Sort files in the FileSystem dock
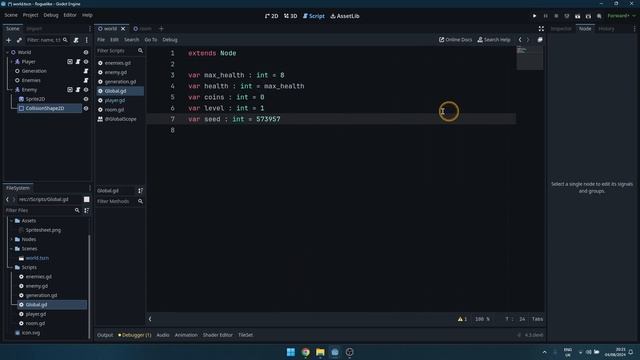 pyautogui.click(x=87, y=210)
